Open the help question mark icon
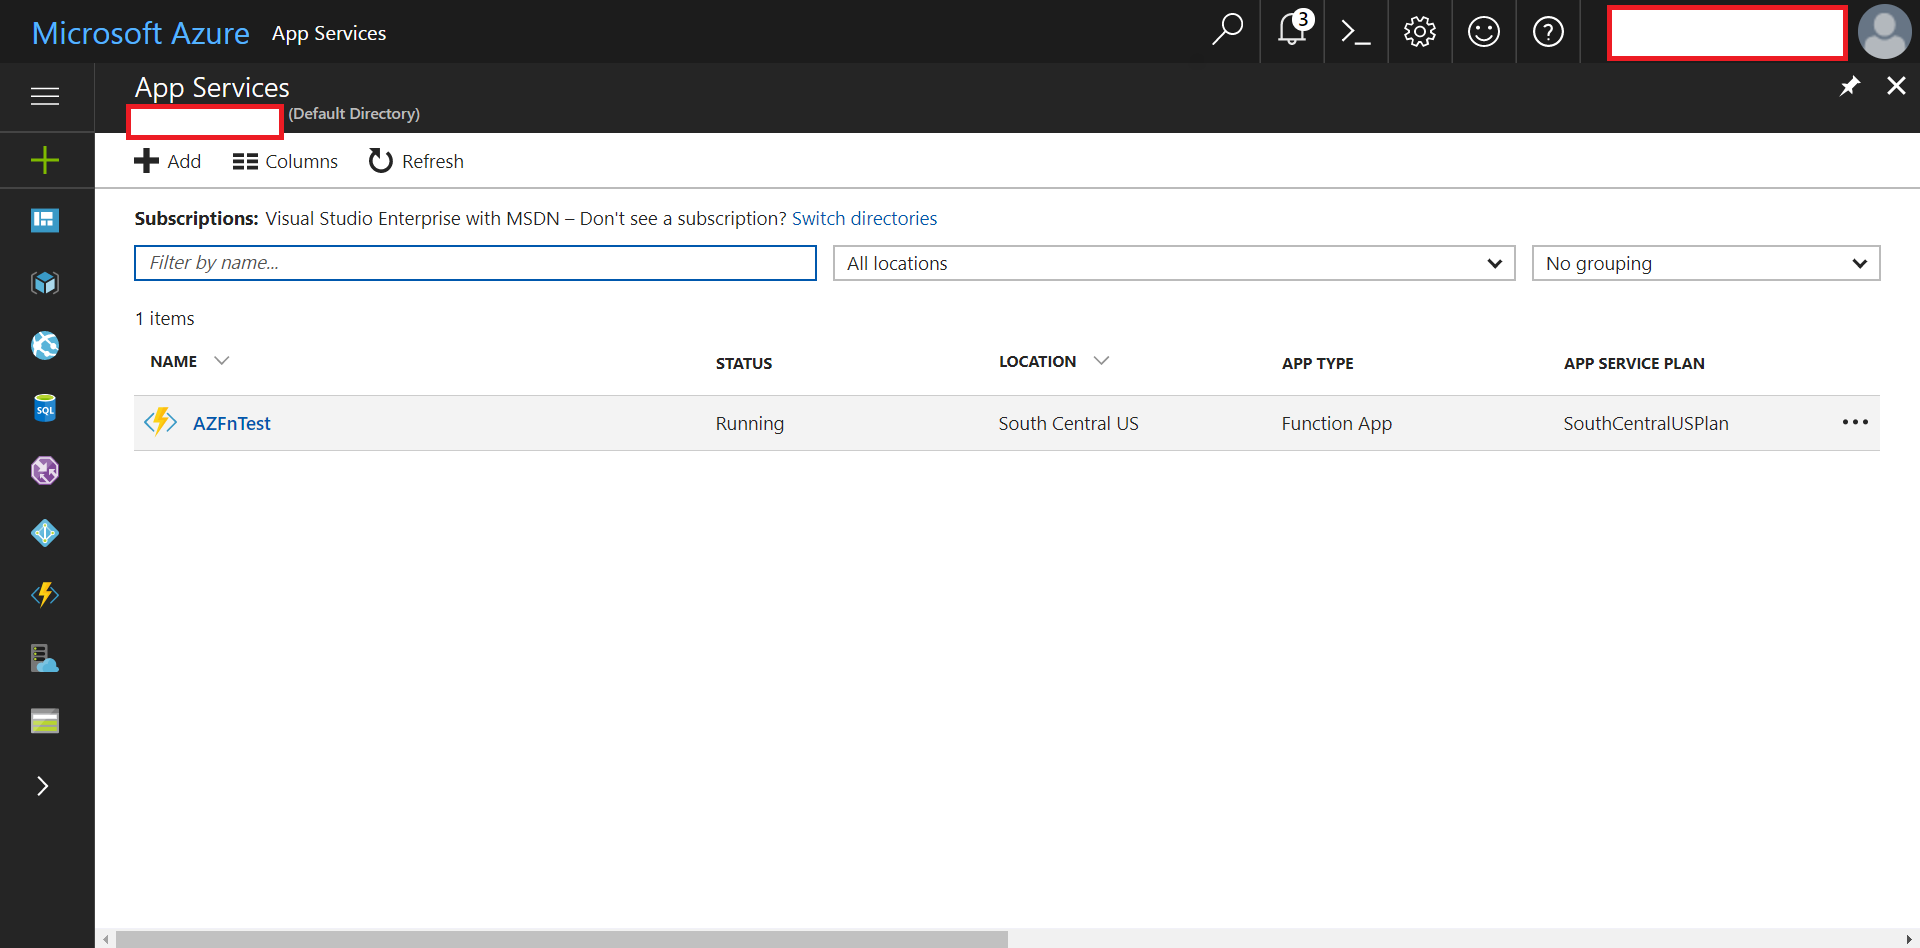Screen dimensions: 1920x948 tap(1548, 32)
